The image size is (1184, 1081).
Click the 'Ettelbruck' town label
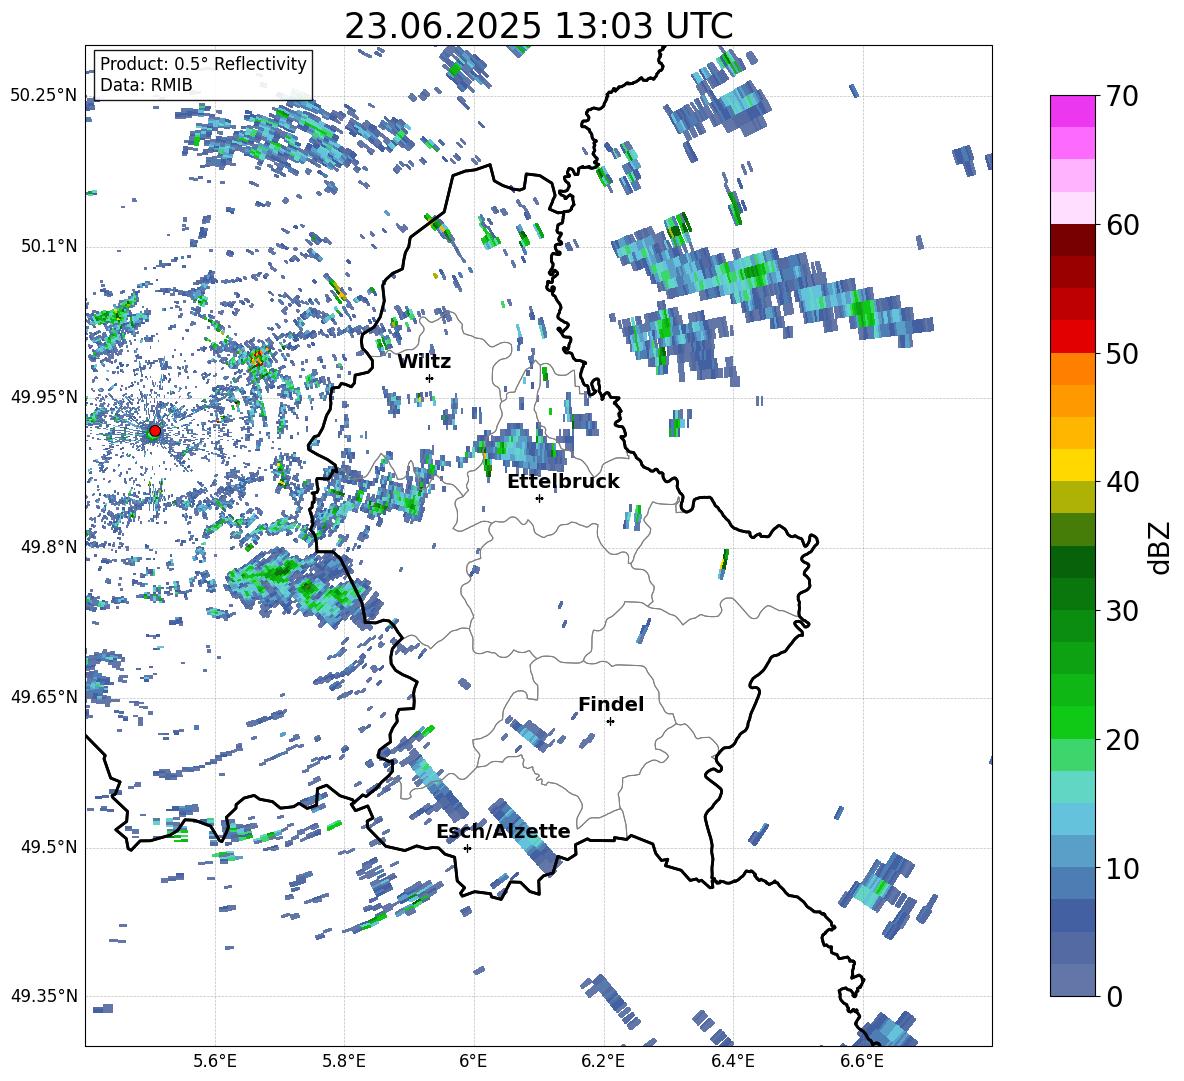pos(563,482)
